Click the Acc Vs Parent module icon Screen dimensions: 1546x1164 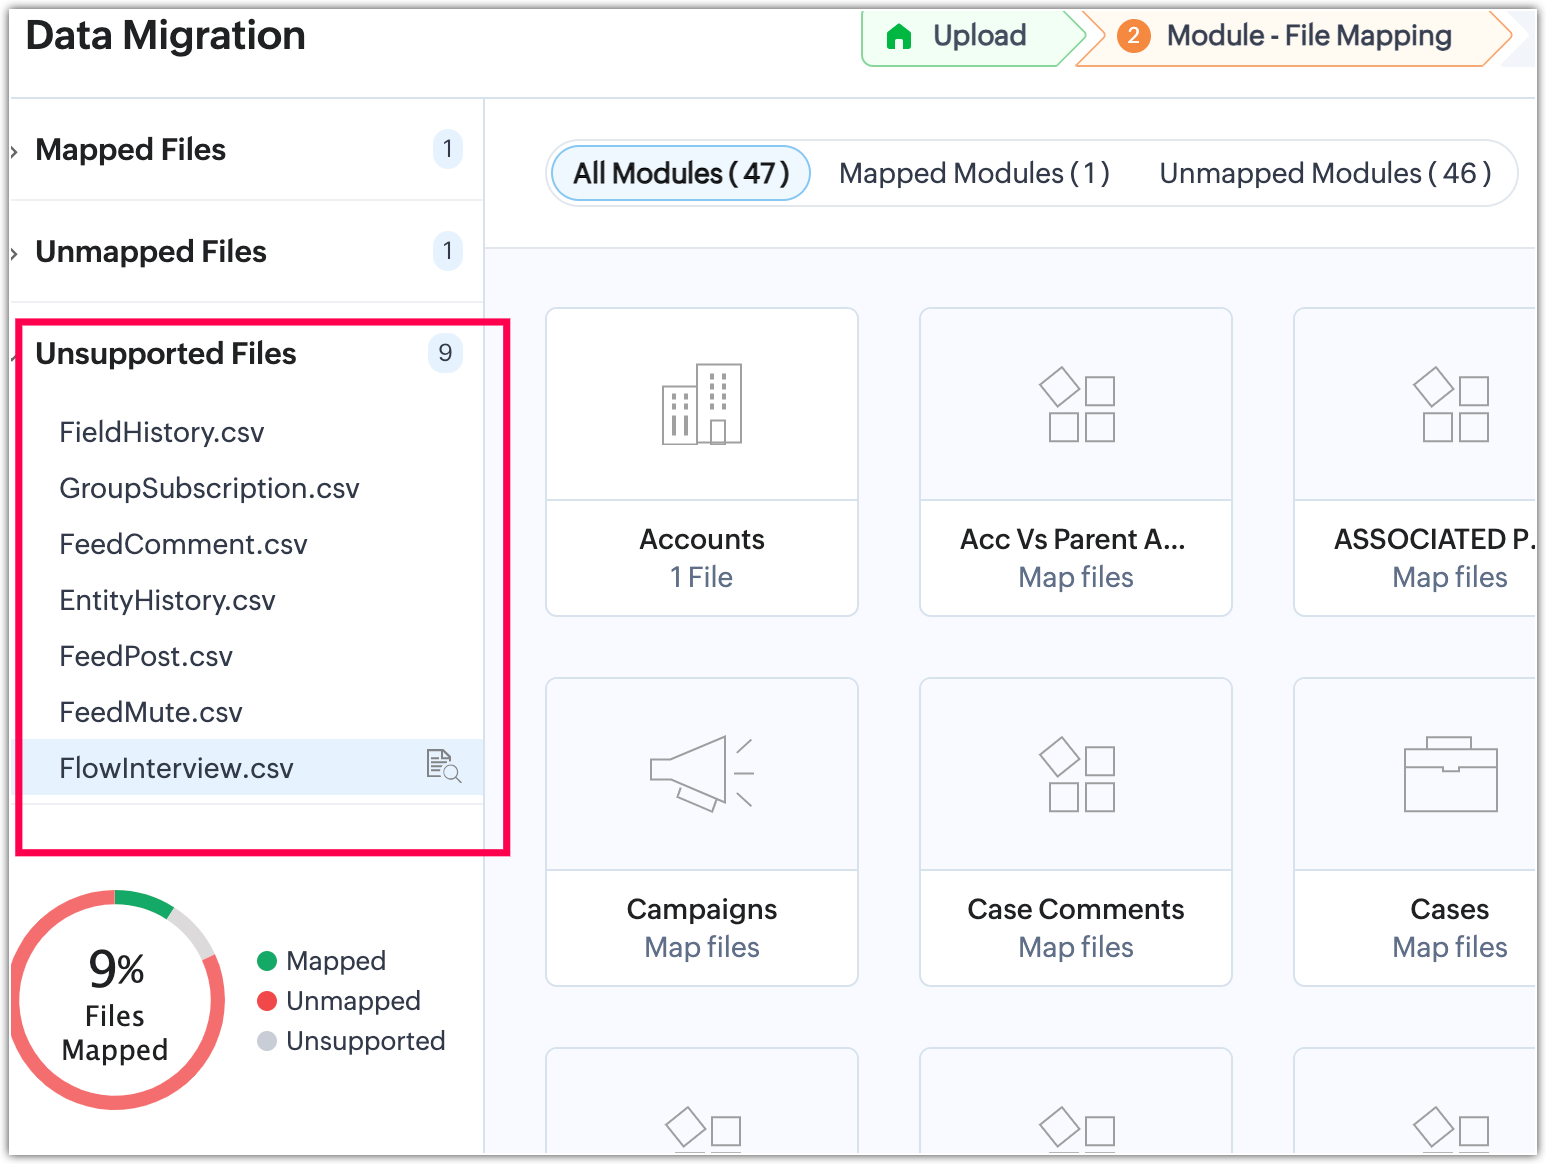[x=1076, y=404]
